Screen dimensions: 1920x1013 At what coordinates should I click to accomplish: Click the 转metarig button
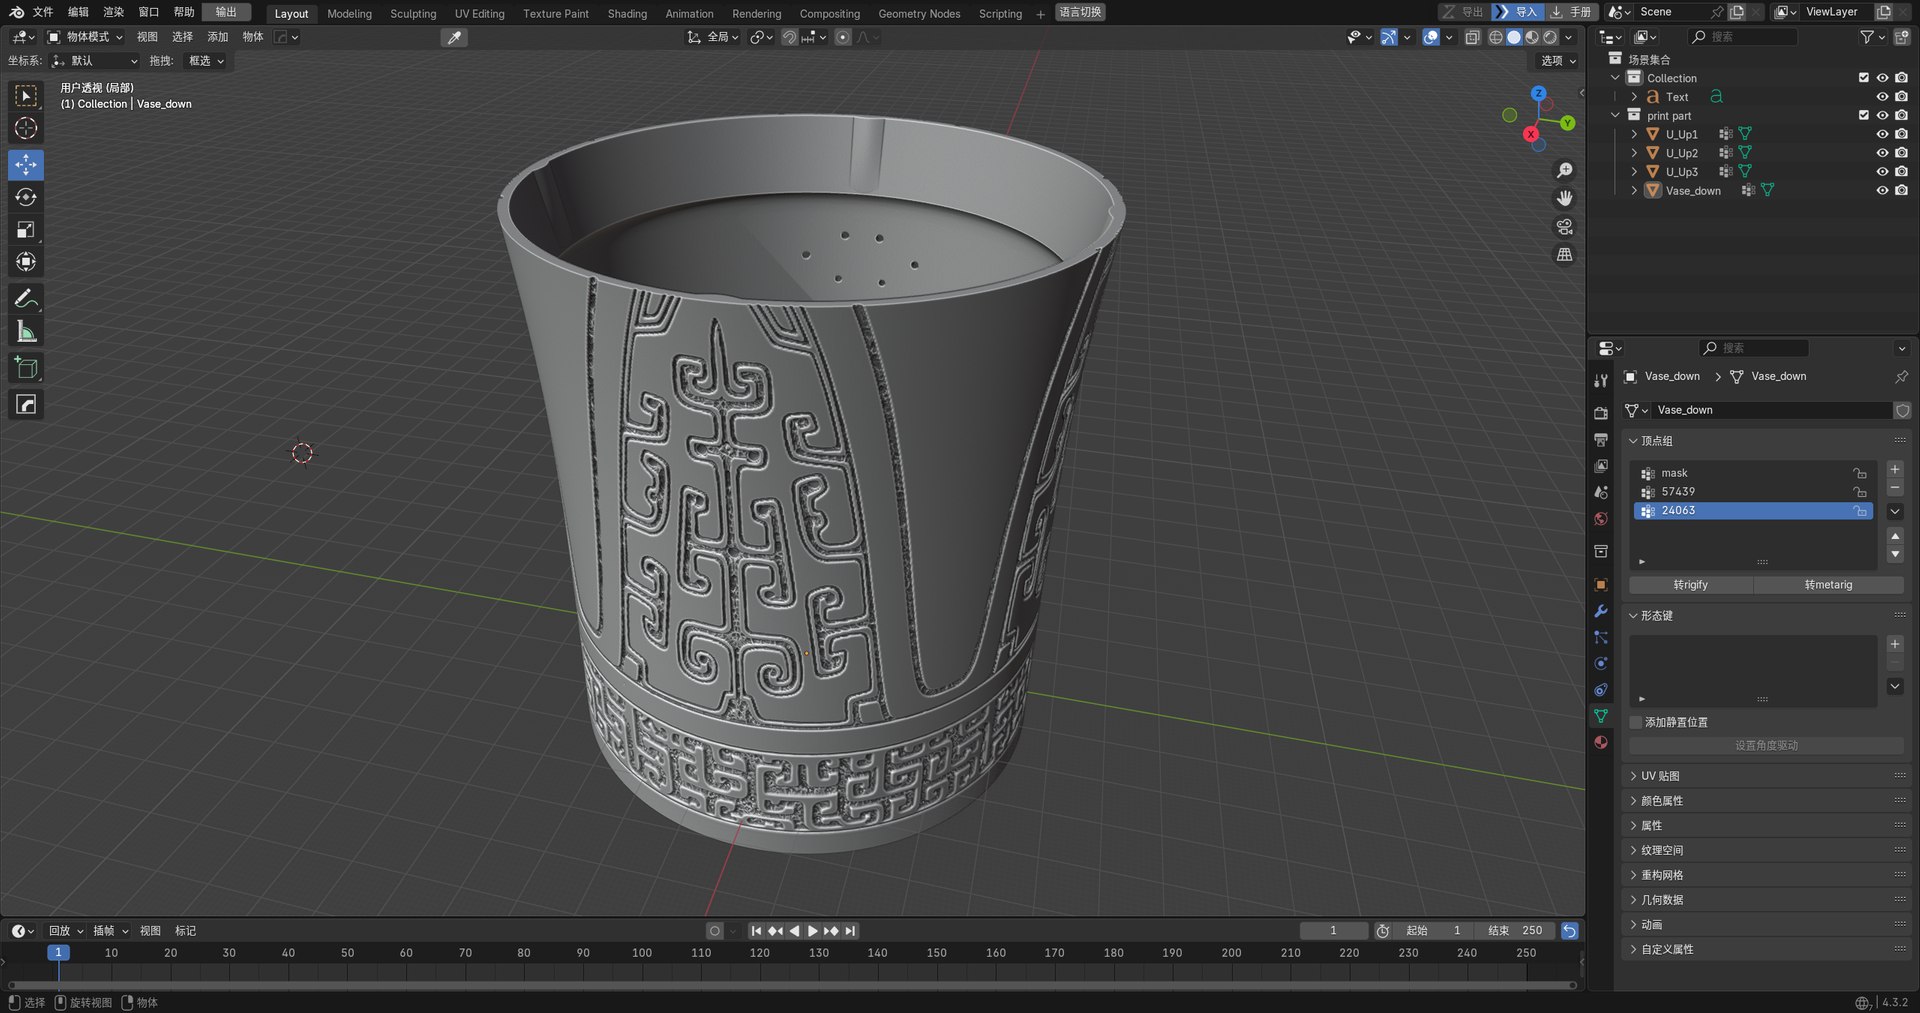(x=1828, y=585)
